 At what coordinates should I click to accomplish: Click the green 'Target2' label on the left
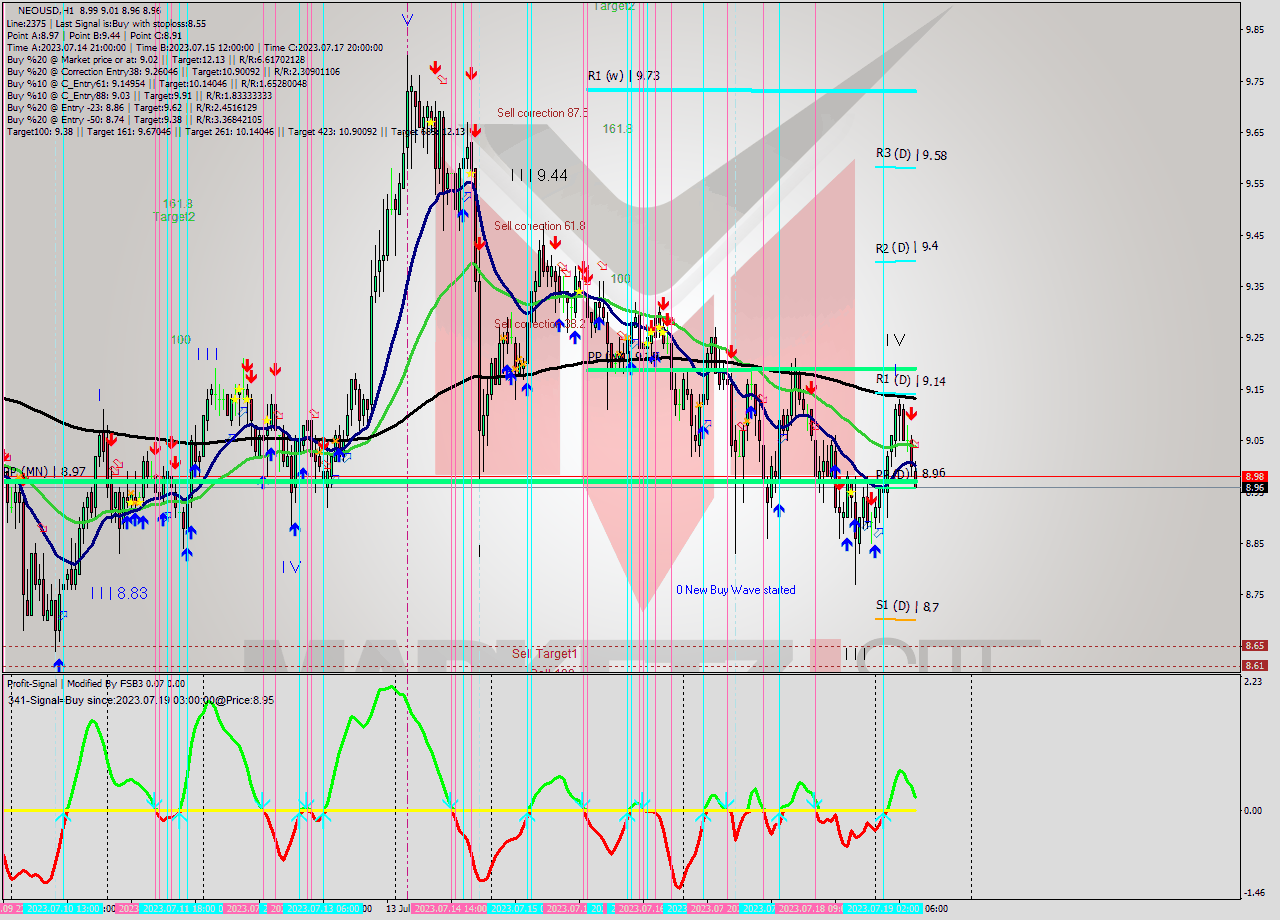pyautogui.click(x=174, y=217)
